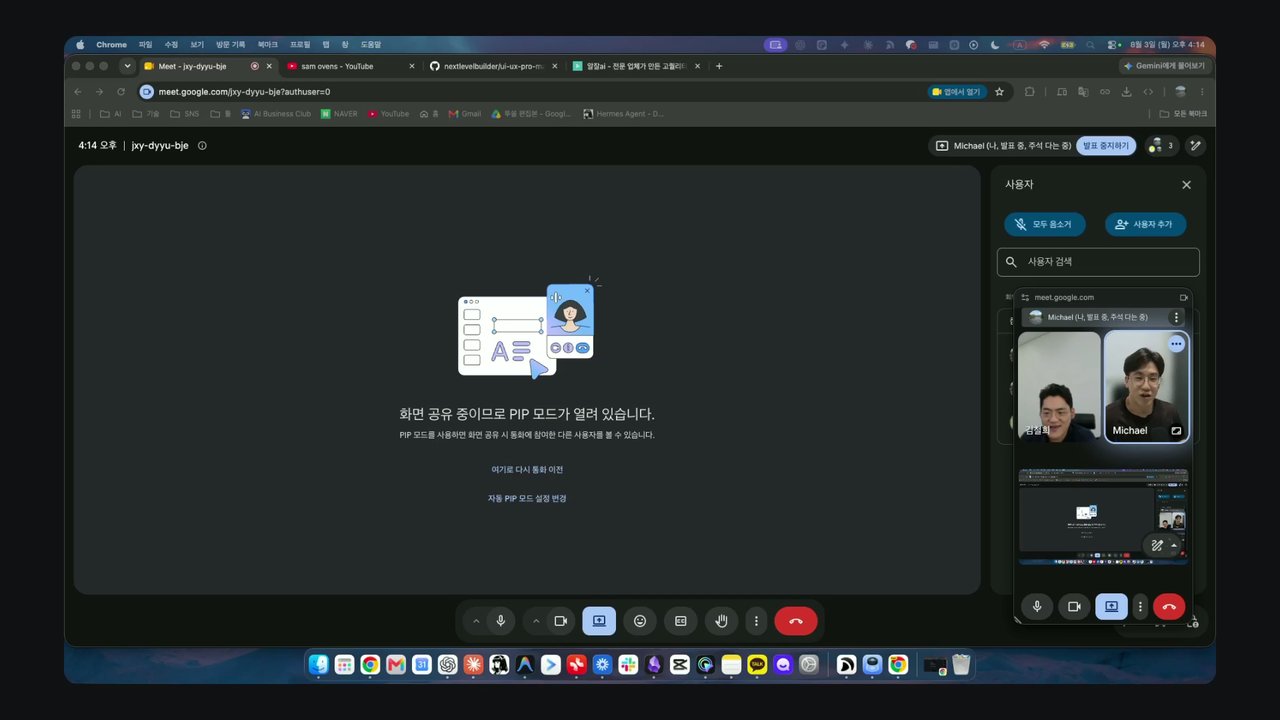Open Slack from the Dock
This screenshot has width=1280, height=720.
[x=628, y=664]
